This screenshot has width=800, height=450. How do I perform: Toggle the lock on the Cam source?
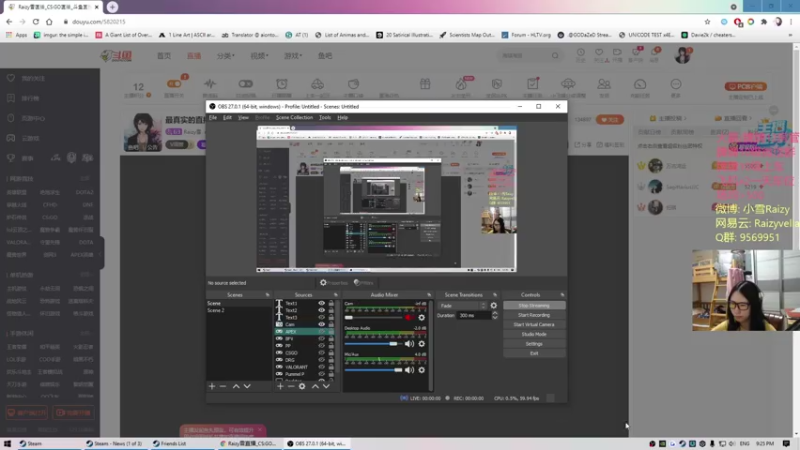pos(331,324)
